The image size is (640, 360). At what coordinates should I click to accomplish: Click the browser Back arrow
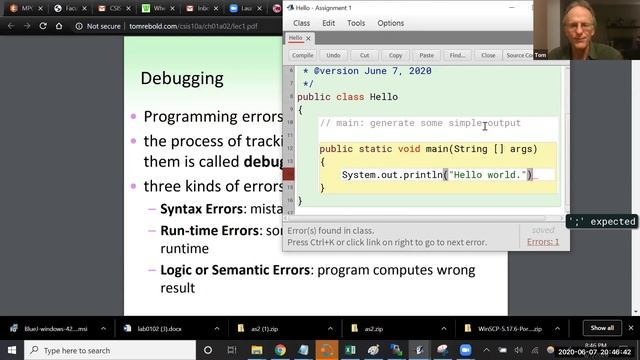point(11,26)
